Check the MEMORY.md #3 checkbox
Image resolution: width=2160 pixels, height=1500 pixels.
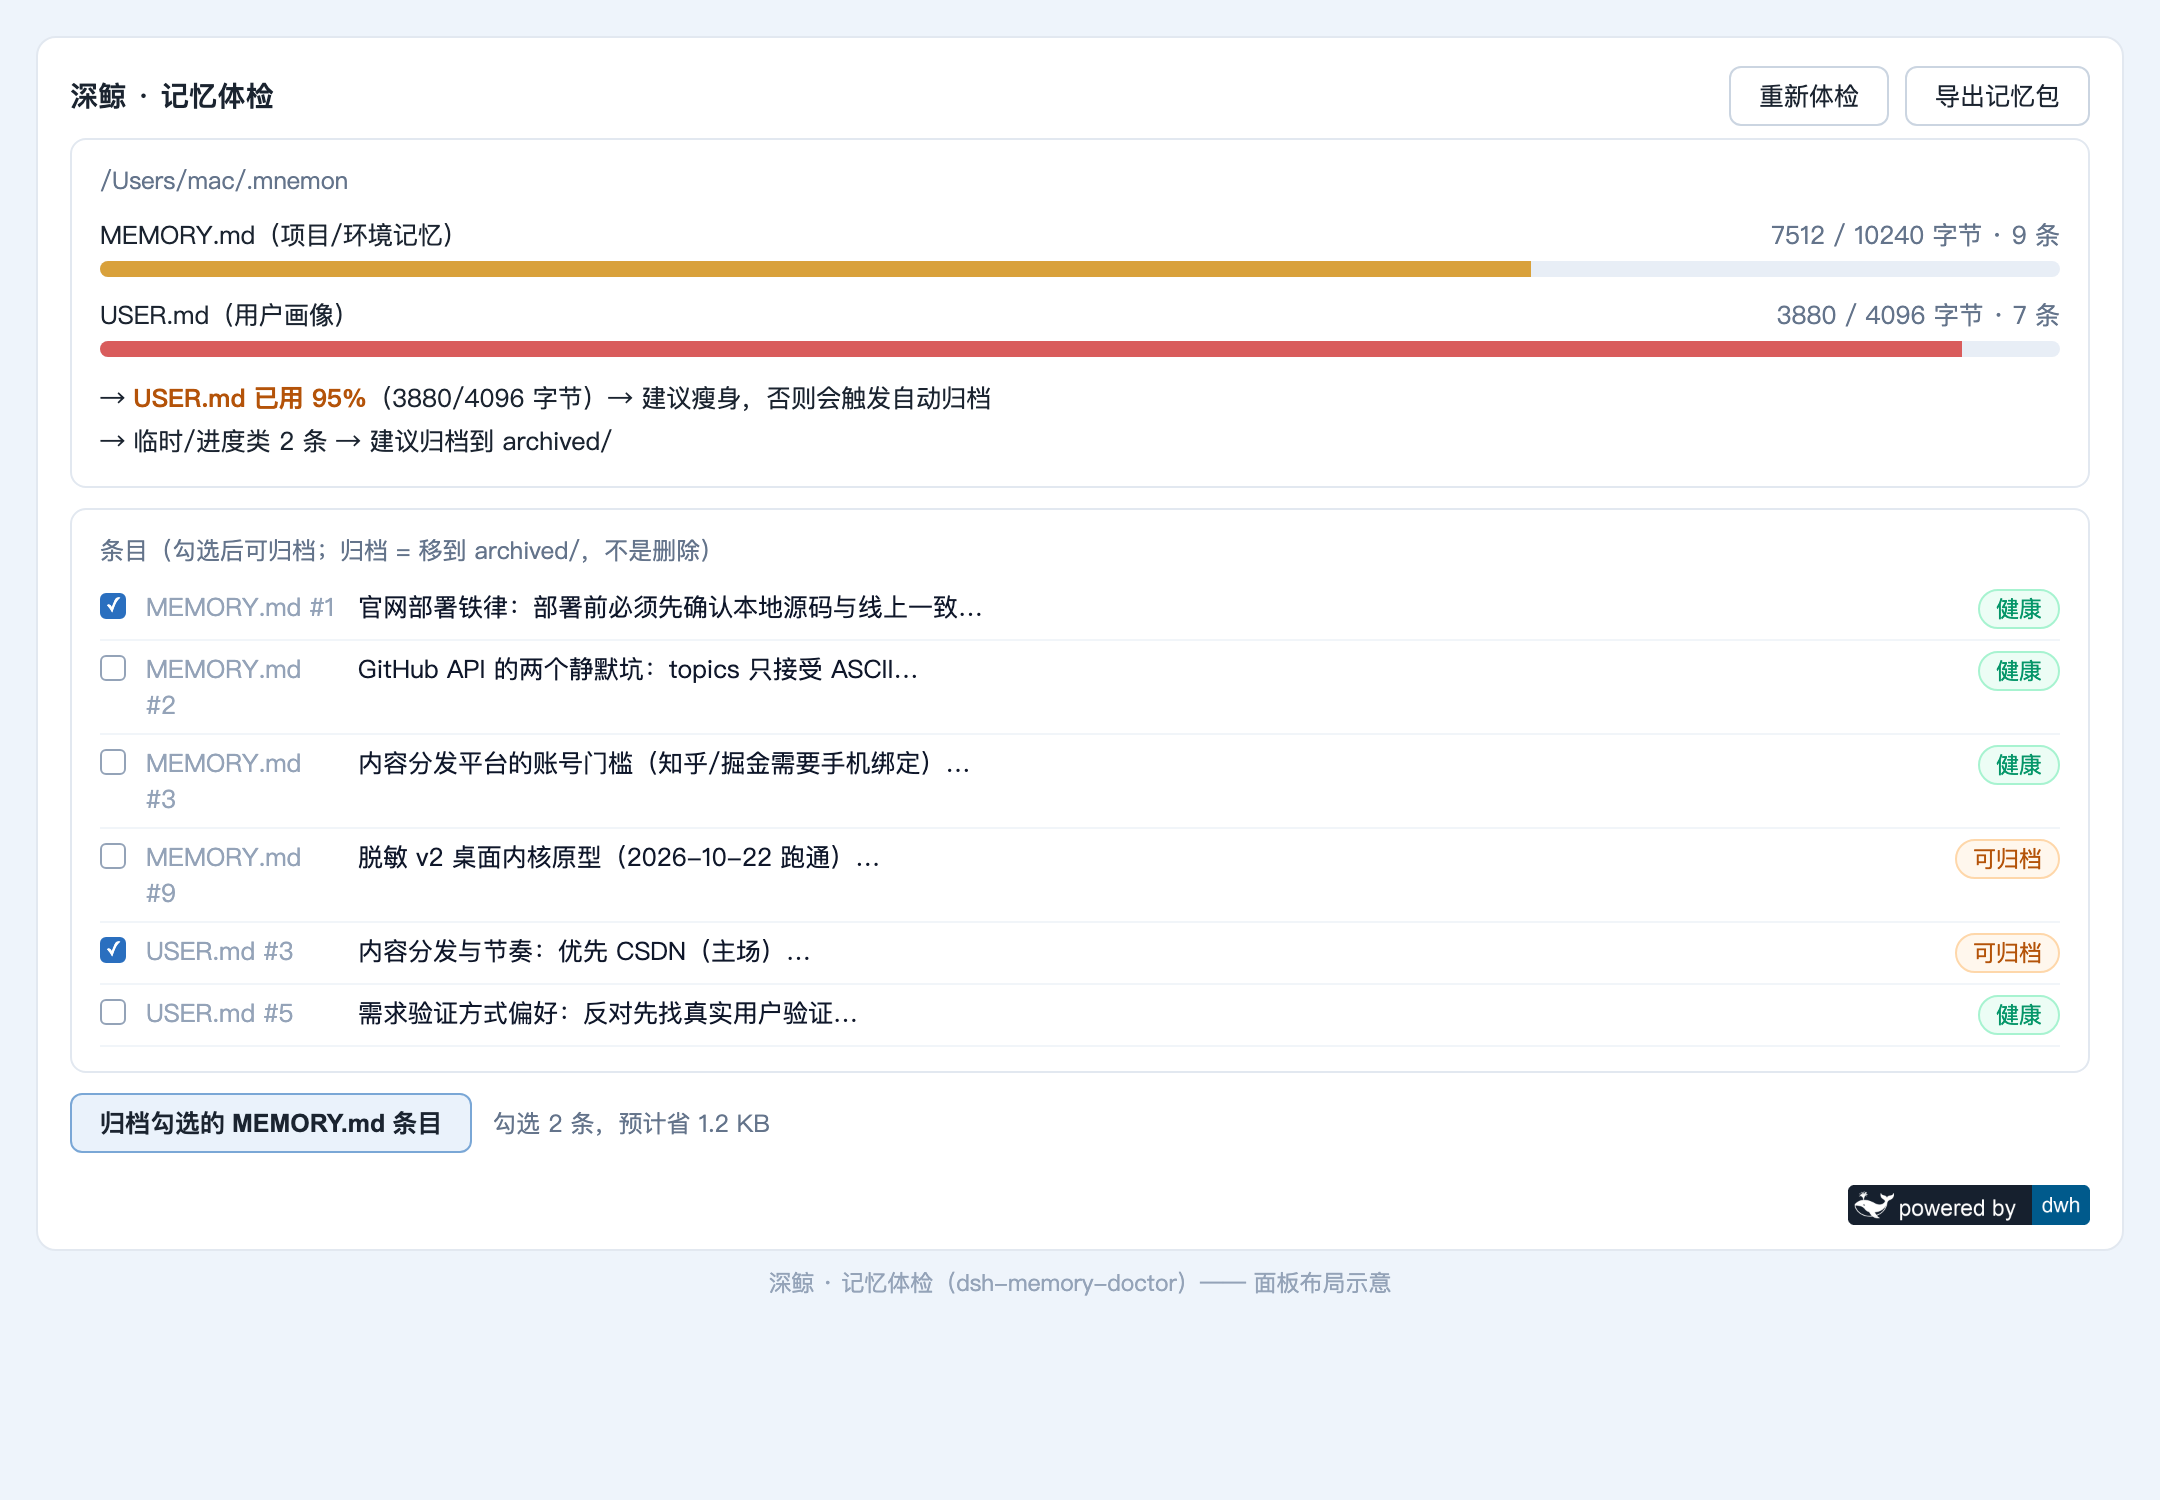pos(113,762)
